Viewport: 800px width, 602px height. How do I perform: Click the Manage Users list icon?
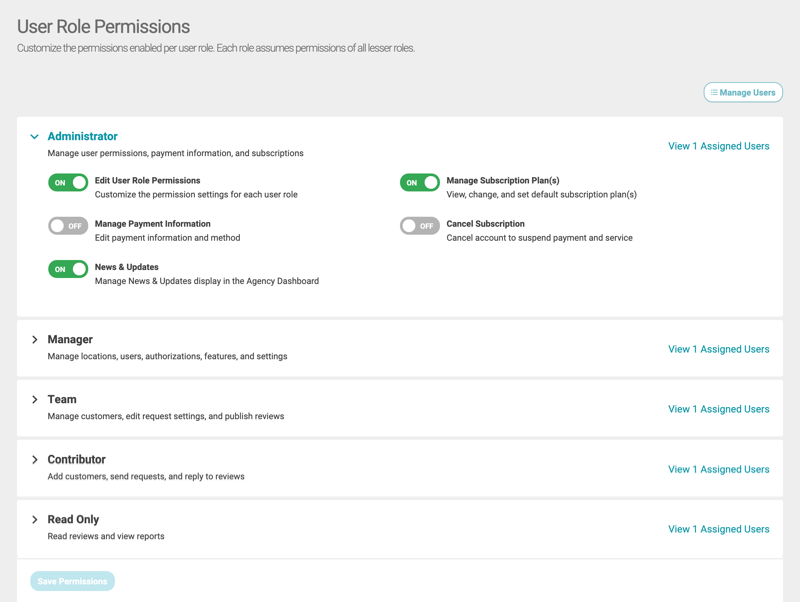pos(714,93)
